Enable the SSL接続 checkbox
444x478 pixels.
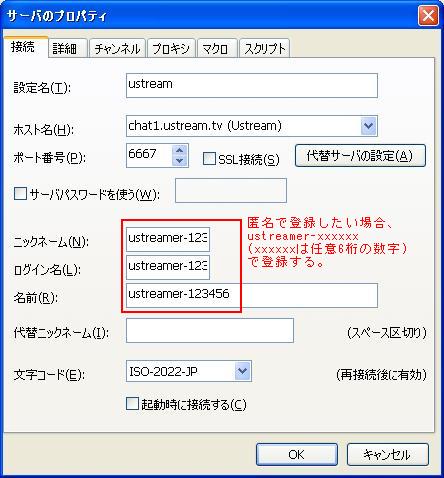pyautogui.click(x=209, y=159)
